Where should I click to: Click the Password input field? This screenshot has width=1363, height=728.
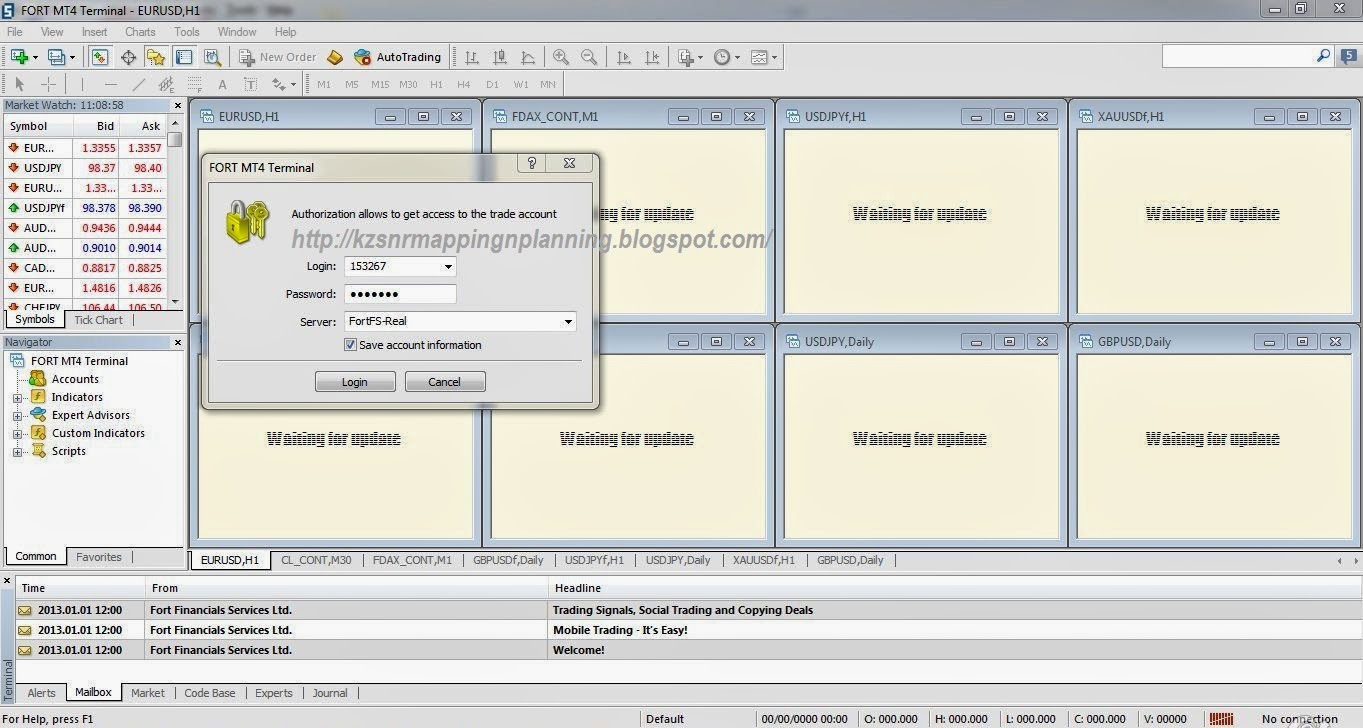click(x=400, y=294)
